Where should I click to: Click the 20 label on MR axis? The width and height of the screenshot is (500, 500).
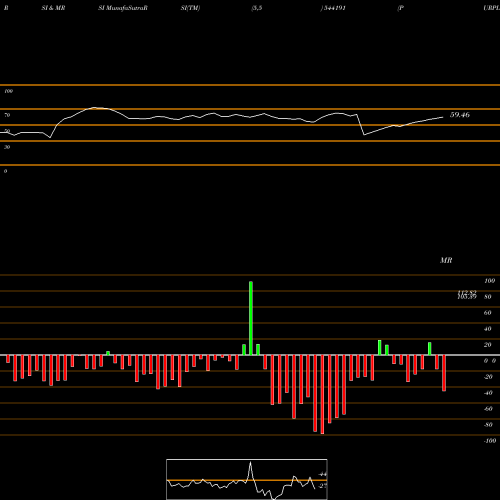click(488, 345)
